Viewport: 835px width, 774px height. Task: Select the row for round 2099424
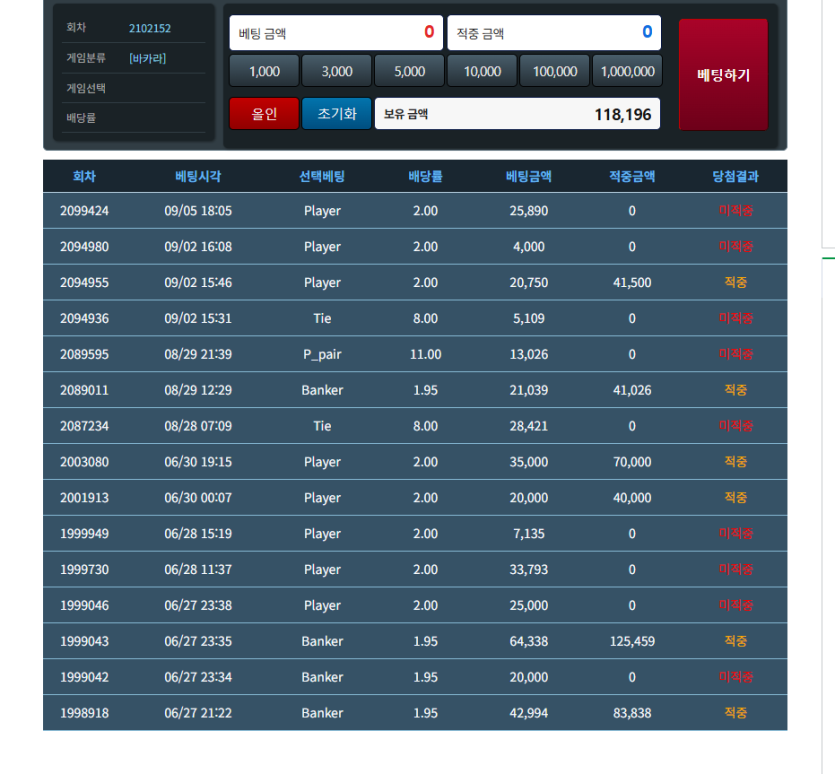click(x=415, y=211)
